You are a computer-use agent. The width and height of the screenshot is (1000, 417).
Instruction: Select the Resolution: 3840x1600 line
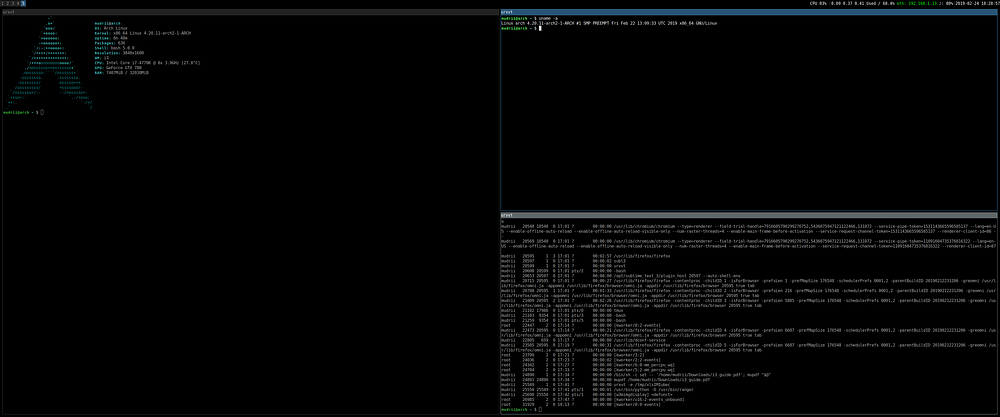(119, 52)
